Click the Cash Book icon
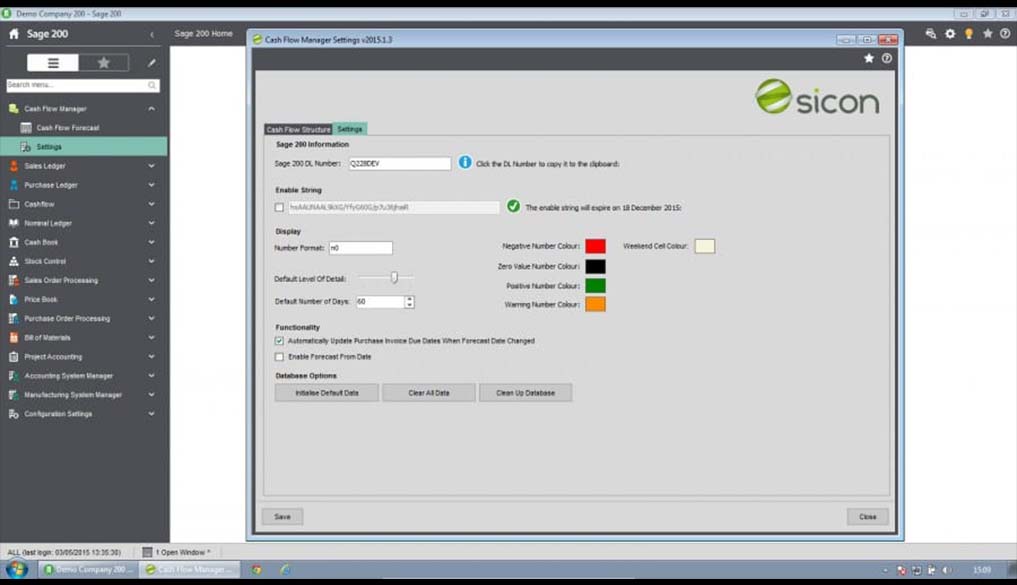The width and height of the screenshot is (1017, 585). pos(14,242)
